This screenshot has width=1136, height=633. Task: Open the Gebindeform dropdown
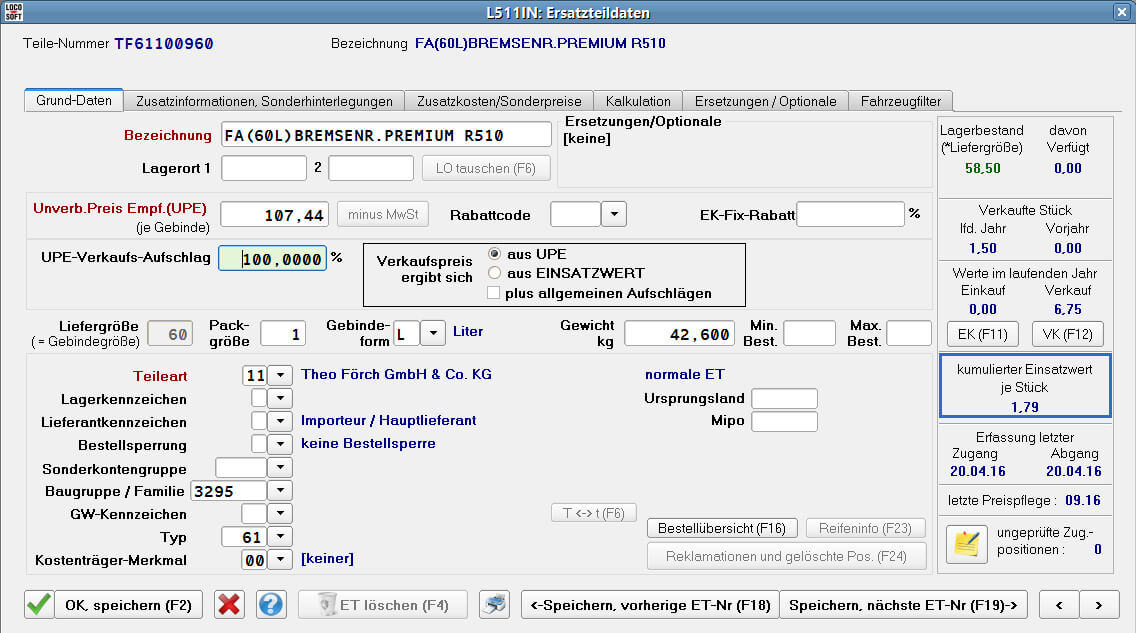click(432, 333)
